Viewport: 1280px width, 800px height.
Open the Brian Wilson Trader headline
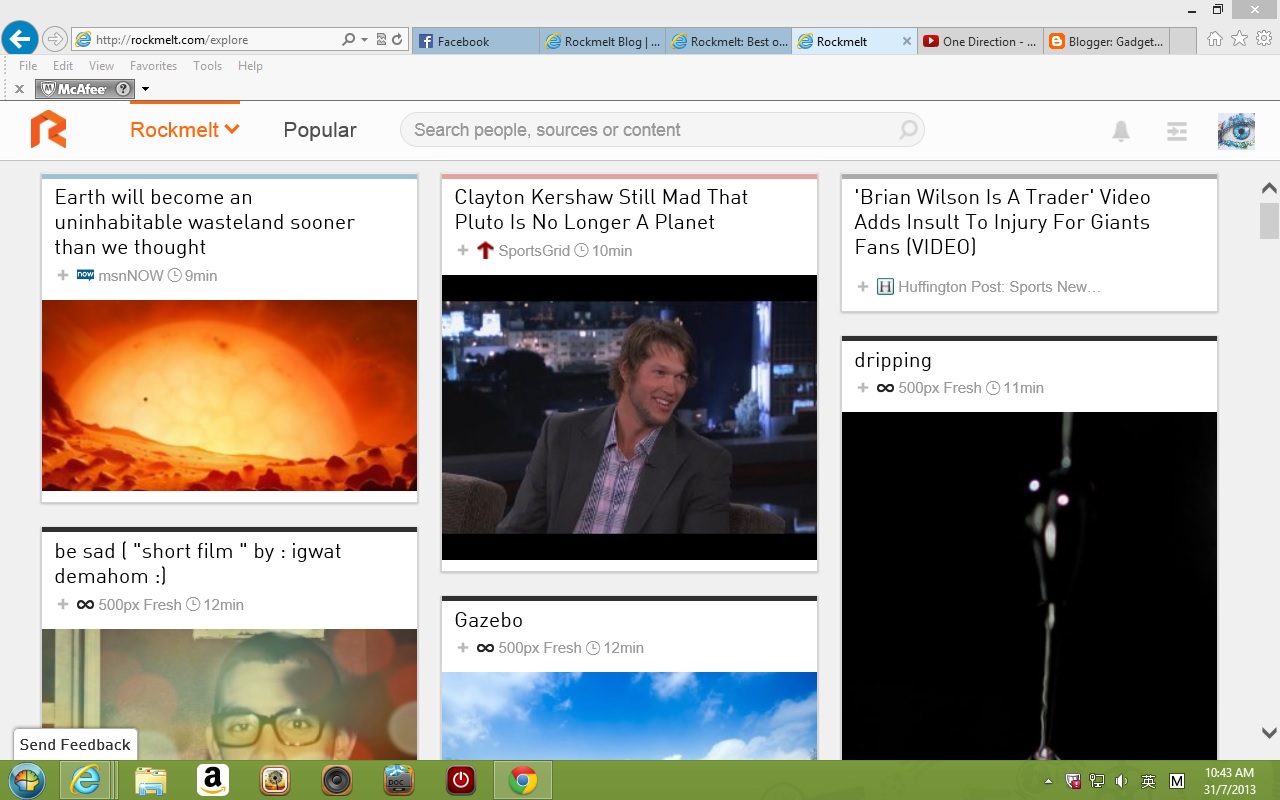[x=1003, y=222]
